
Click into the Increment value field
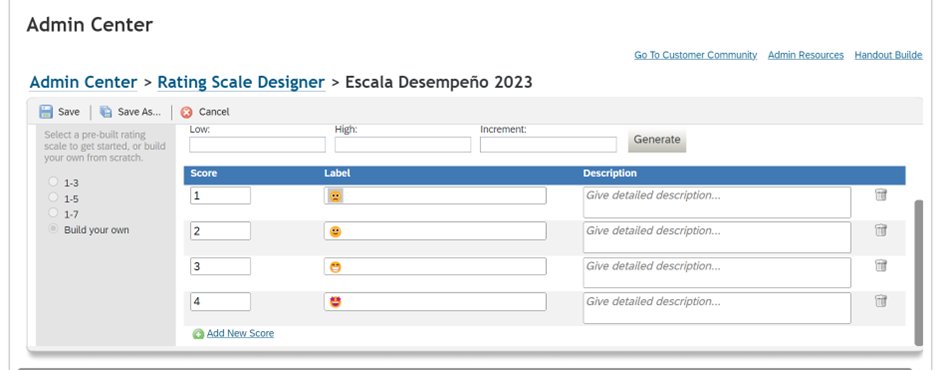click(548, 145)
